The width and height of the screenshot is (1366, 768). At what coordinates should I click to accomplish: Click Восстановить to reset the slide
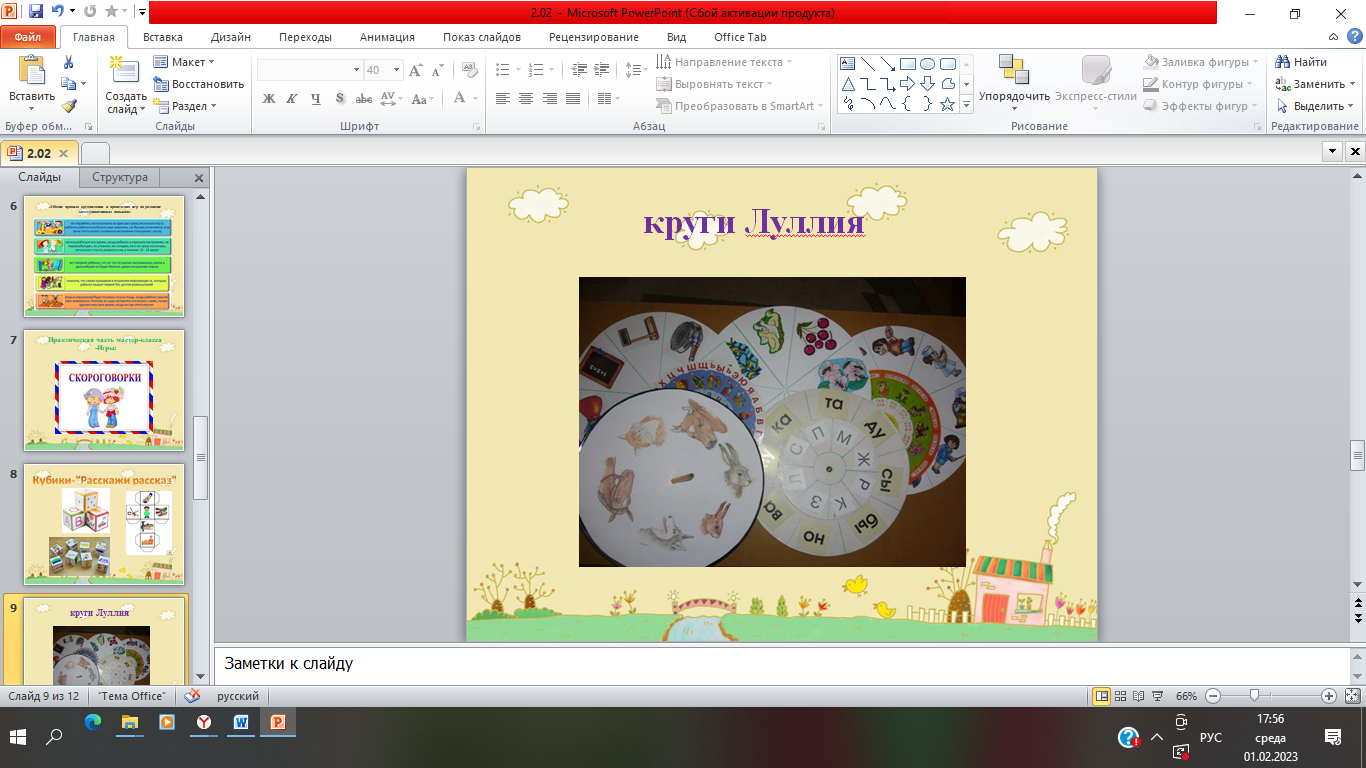coord(198,84)
